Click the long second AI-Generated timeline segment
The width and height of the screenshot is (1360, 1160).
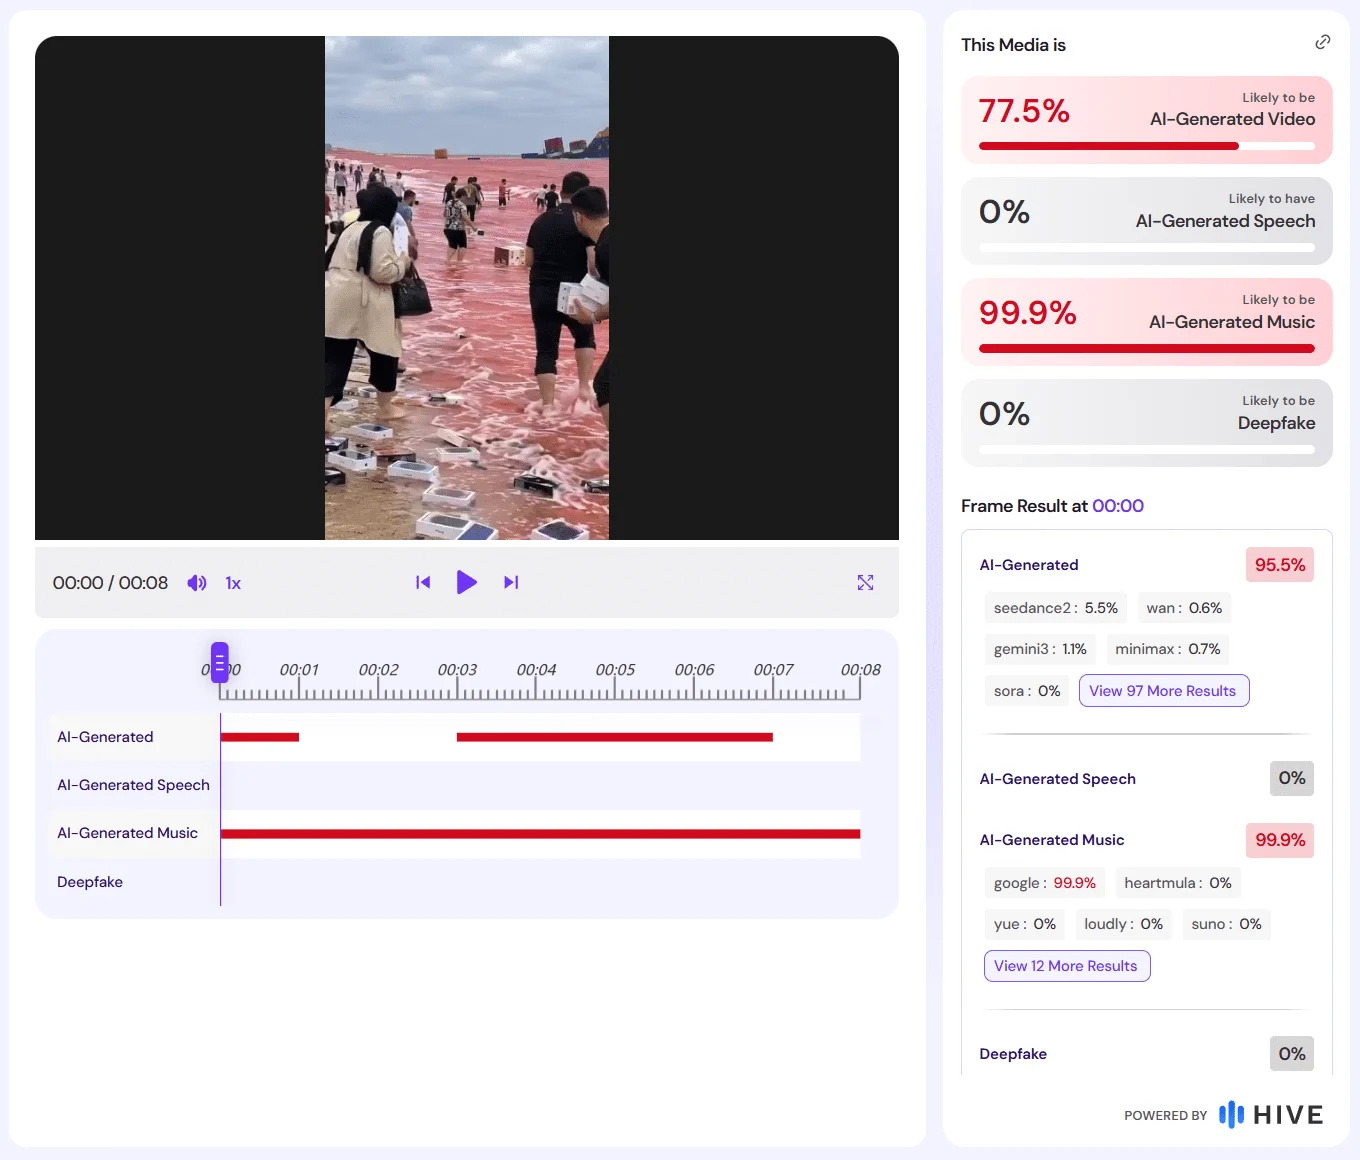point(615,737)
